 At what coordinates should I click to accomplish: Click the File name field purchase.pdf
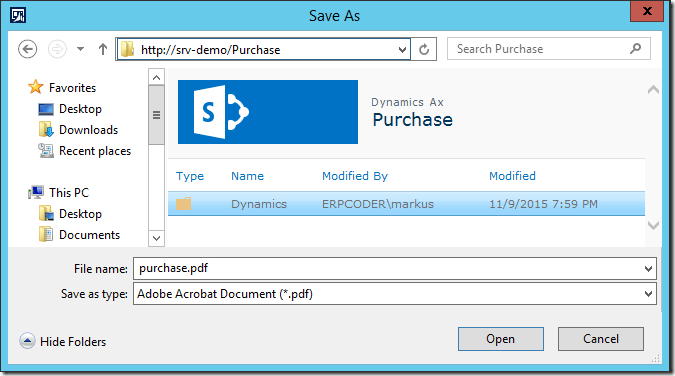pos(395,268)
